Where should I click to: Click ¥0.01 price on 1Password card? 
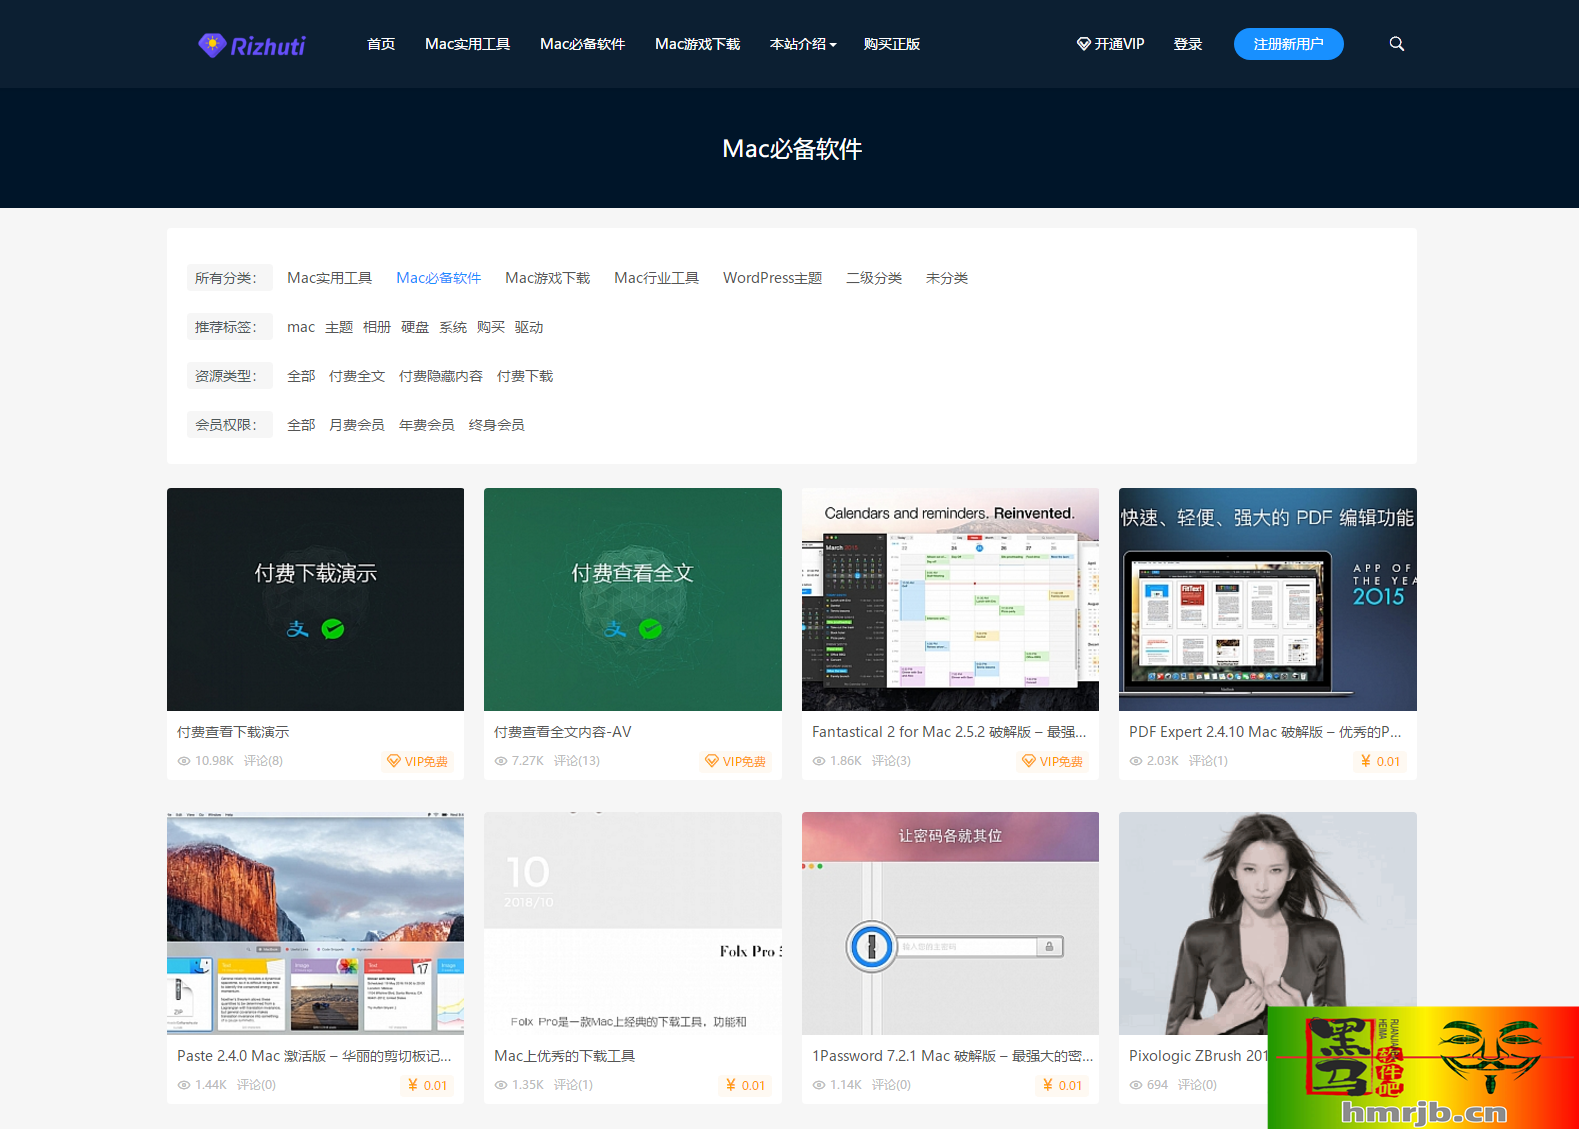coord(1062,1085)
